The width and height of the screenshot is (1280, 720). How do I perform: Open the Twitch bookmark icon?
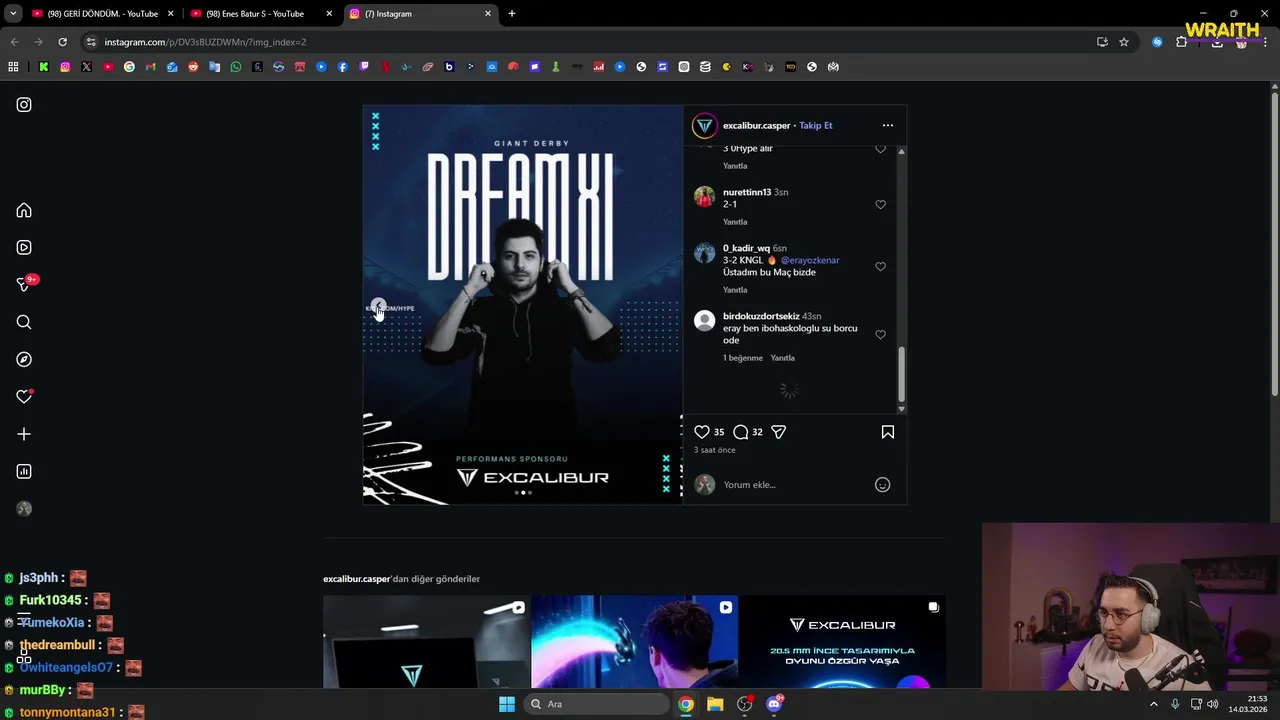(364, 67)
